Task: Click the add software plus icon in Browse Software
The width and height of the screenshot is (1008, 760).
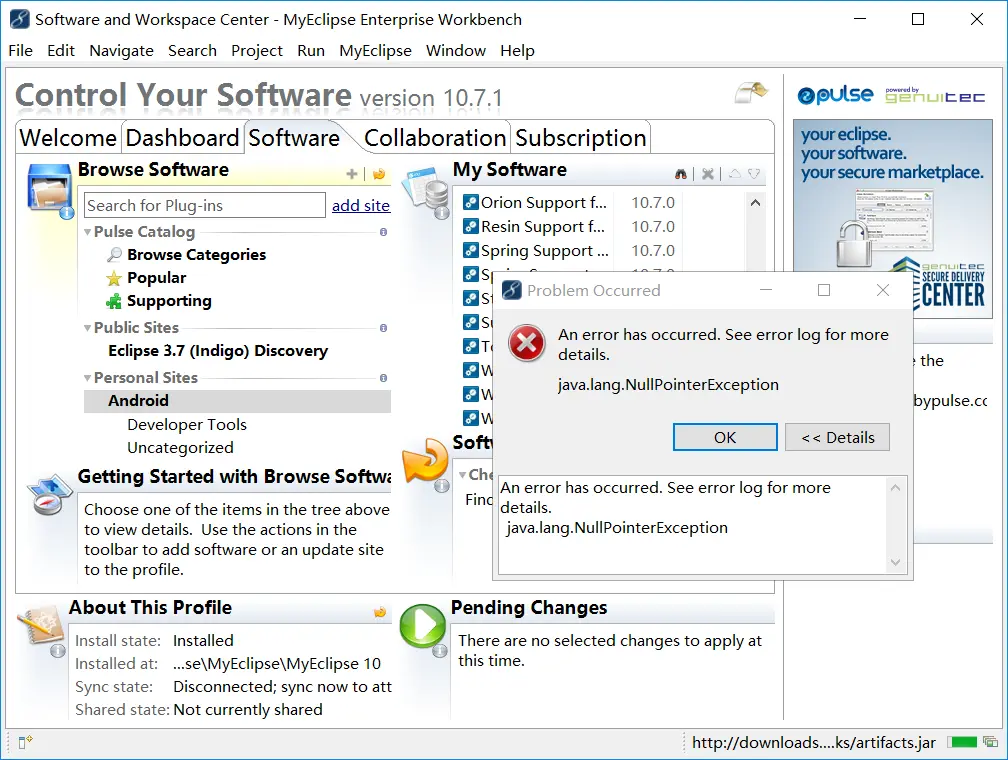Action: coord(352,174)
